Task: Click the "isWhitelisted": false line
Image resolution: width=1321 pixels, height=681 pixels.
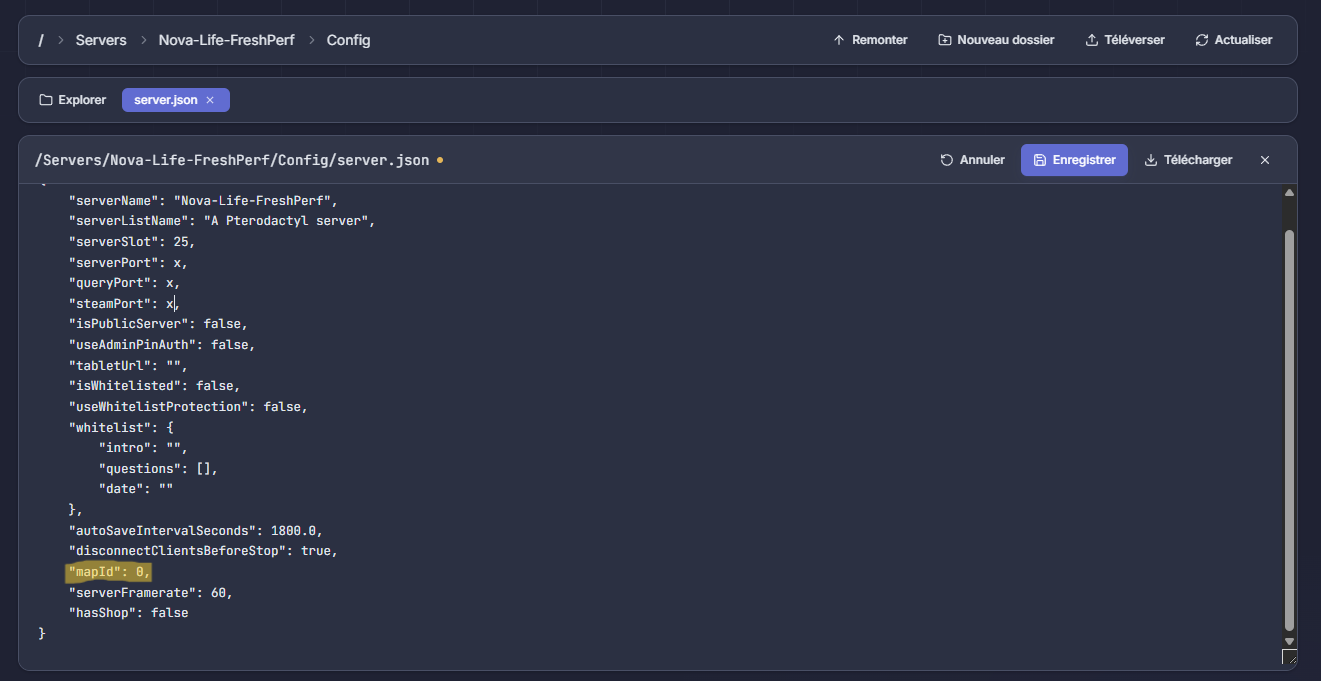Action: point(154,386)
